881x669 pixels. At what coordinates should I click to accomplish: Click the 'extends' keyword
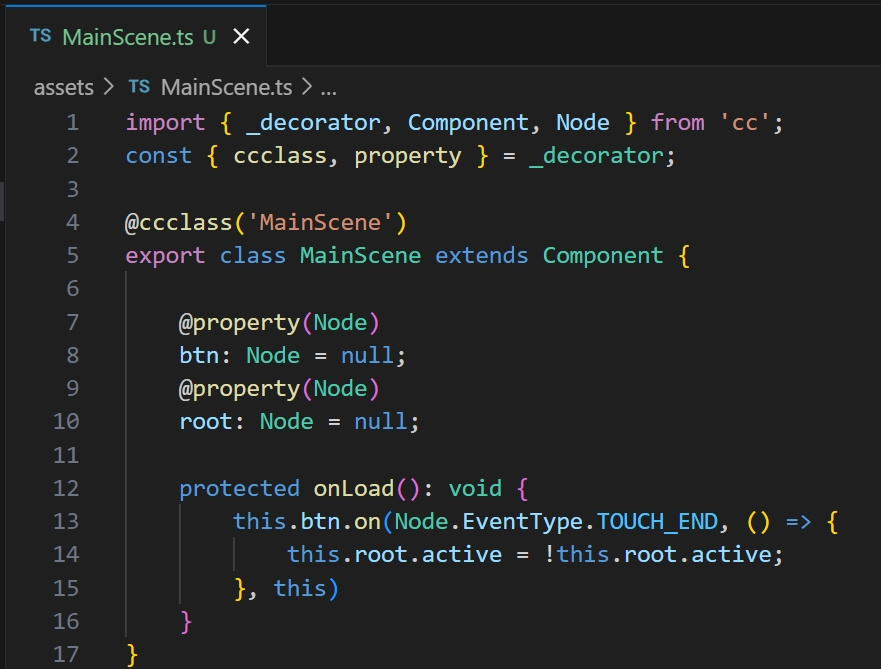(x=482, y=256)
